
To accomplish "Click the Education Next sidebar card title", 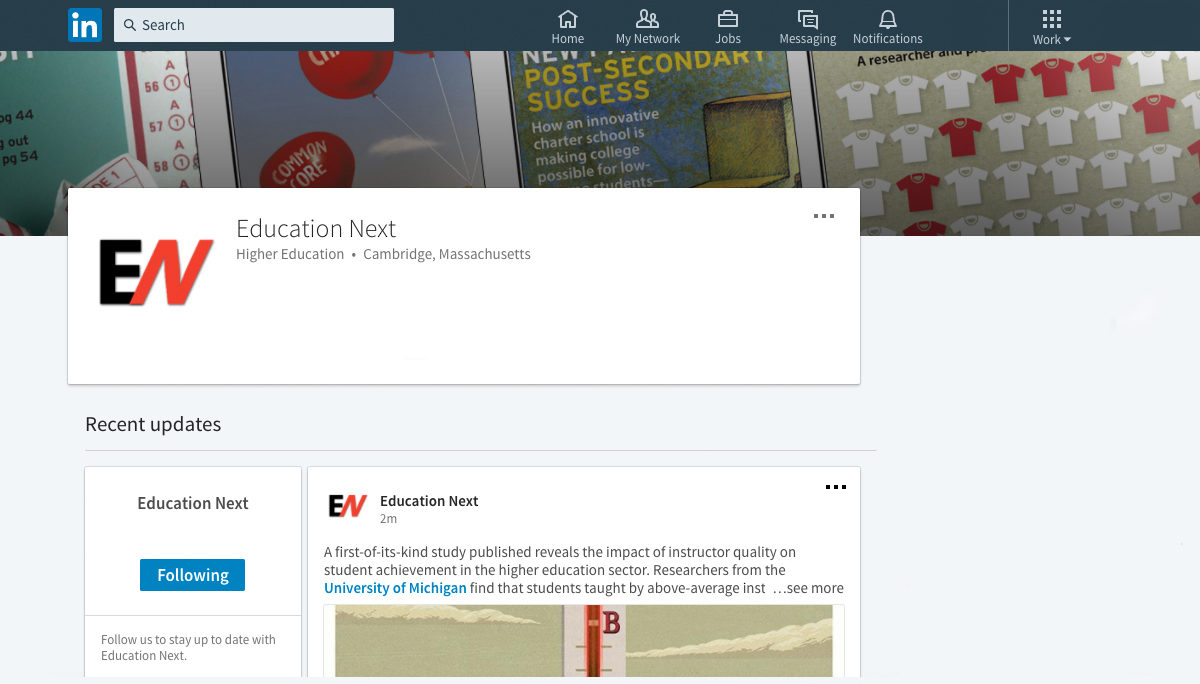I will [x=193, y=503].
